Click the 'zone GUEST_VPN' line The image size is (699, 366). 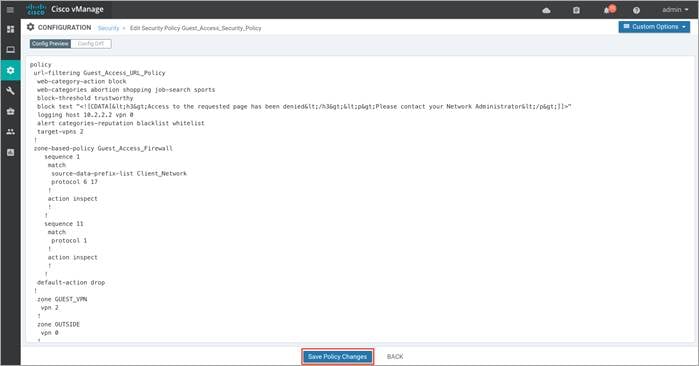click(62, 299)
